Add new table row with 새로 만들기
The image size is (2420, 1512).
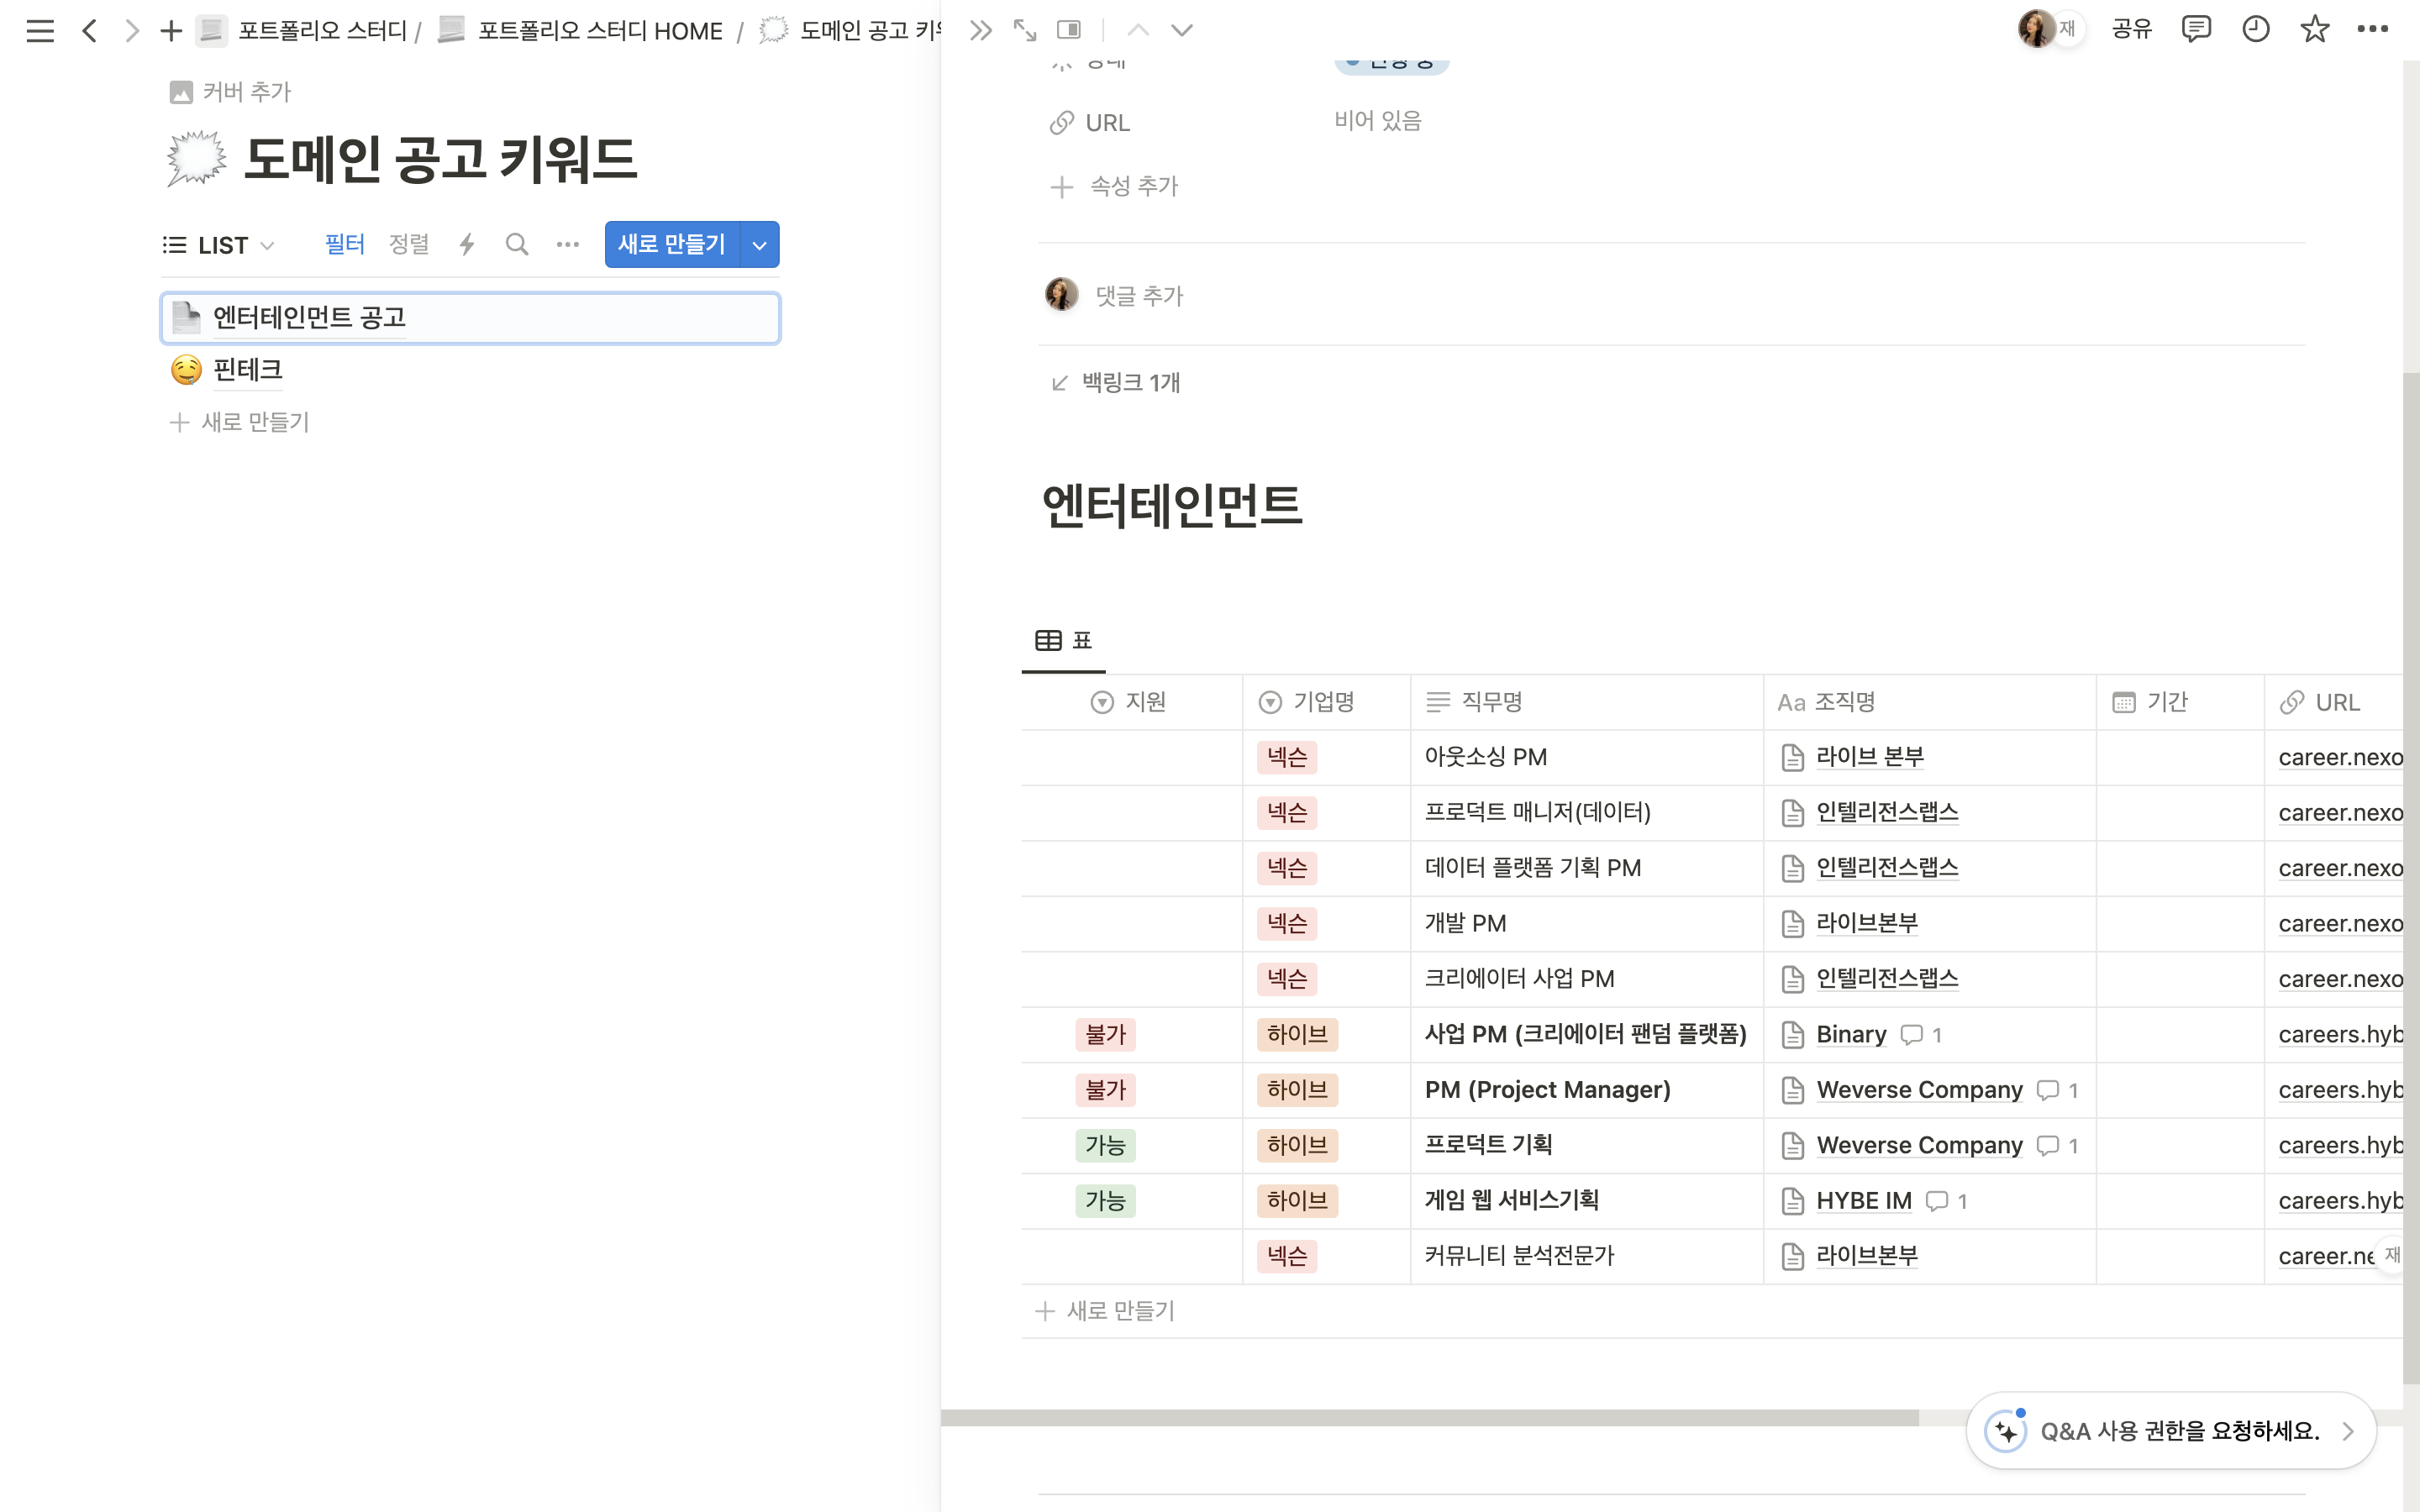click(x=1106, y=1311)
